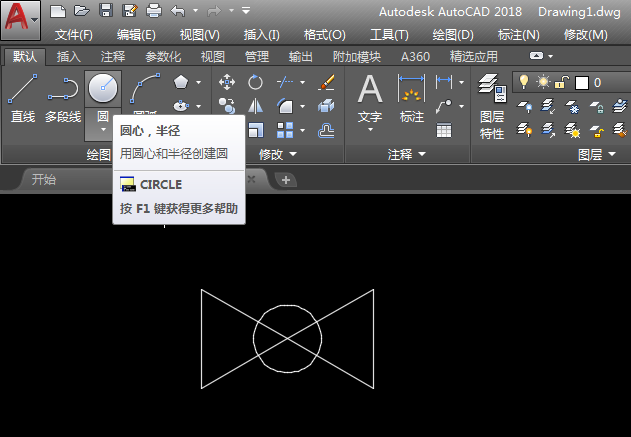Click the Save icon in quick access toolbar
The height and width of the screenshot is (437, 631).
point(105,12)
